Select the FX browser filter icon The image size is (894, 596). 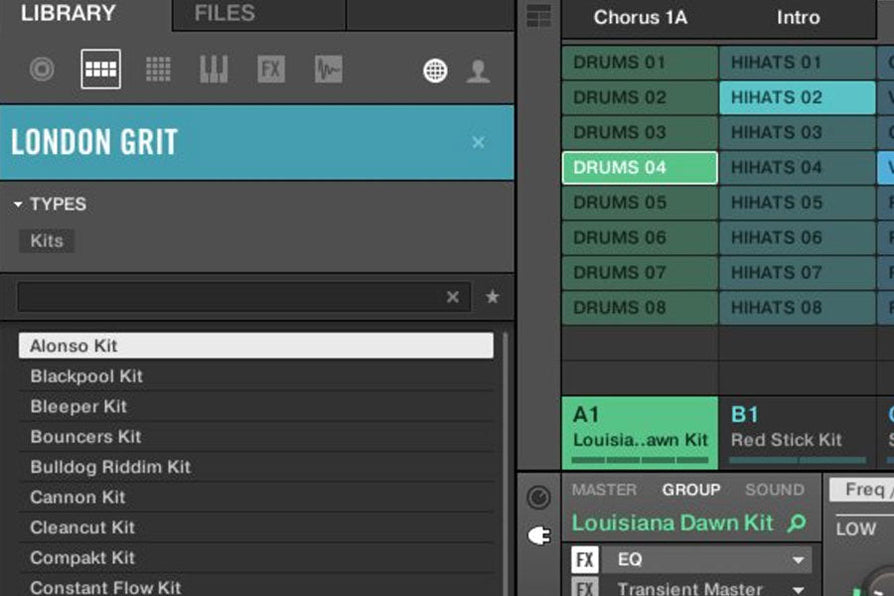(x=270, y=68)
